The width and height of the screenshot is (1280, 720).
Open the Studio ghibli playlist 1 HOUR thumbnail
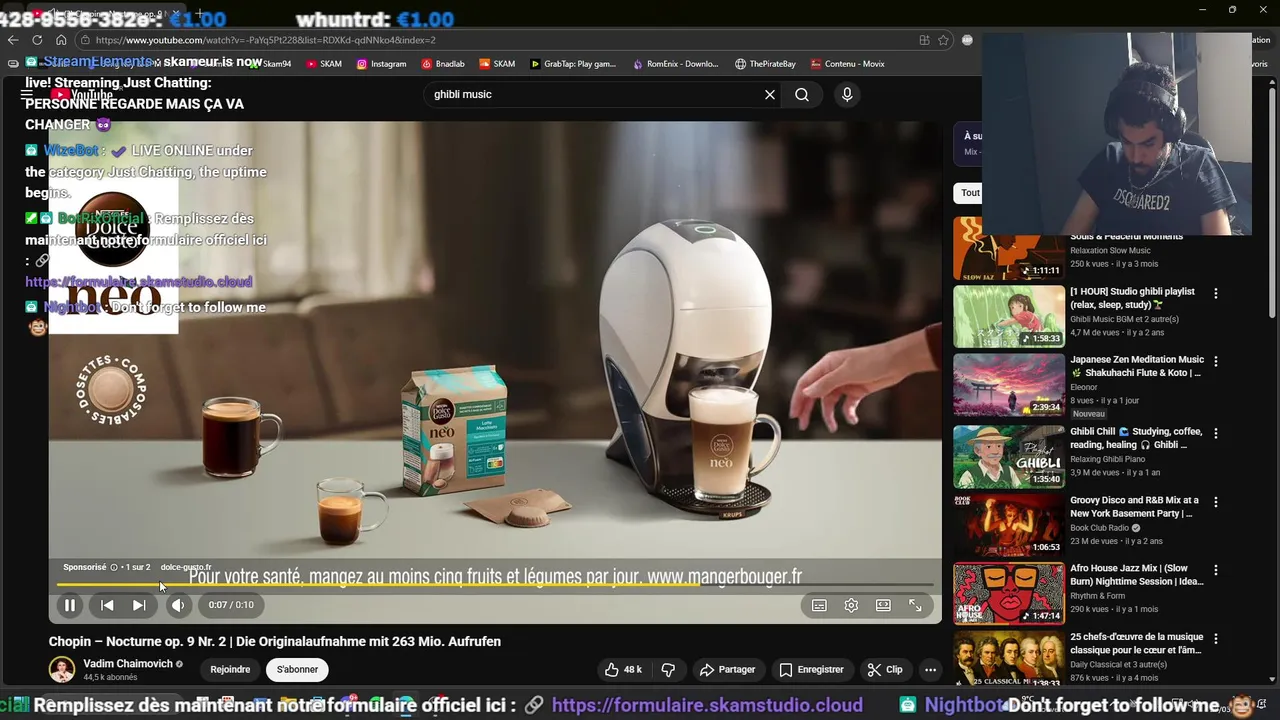(1009, 317)
